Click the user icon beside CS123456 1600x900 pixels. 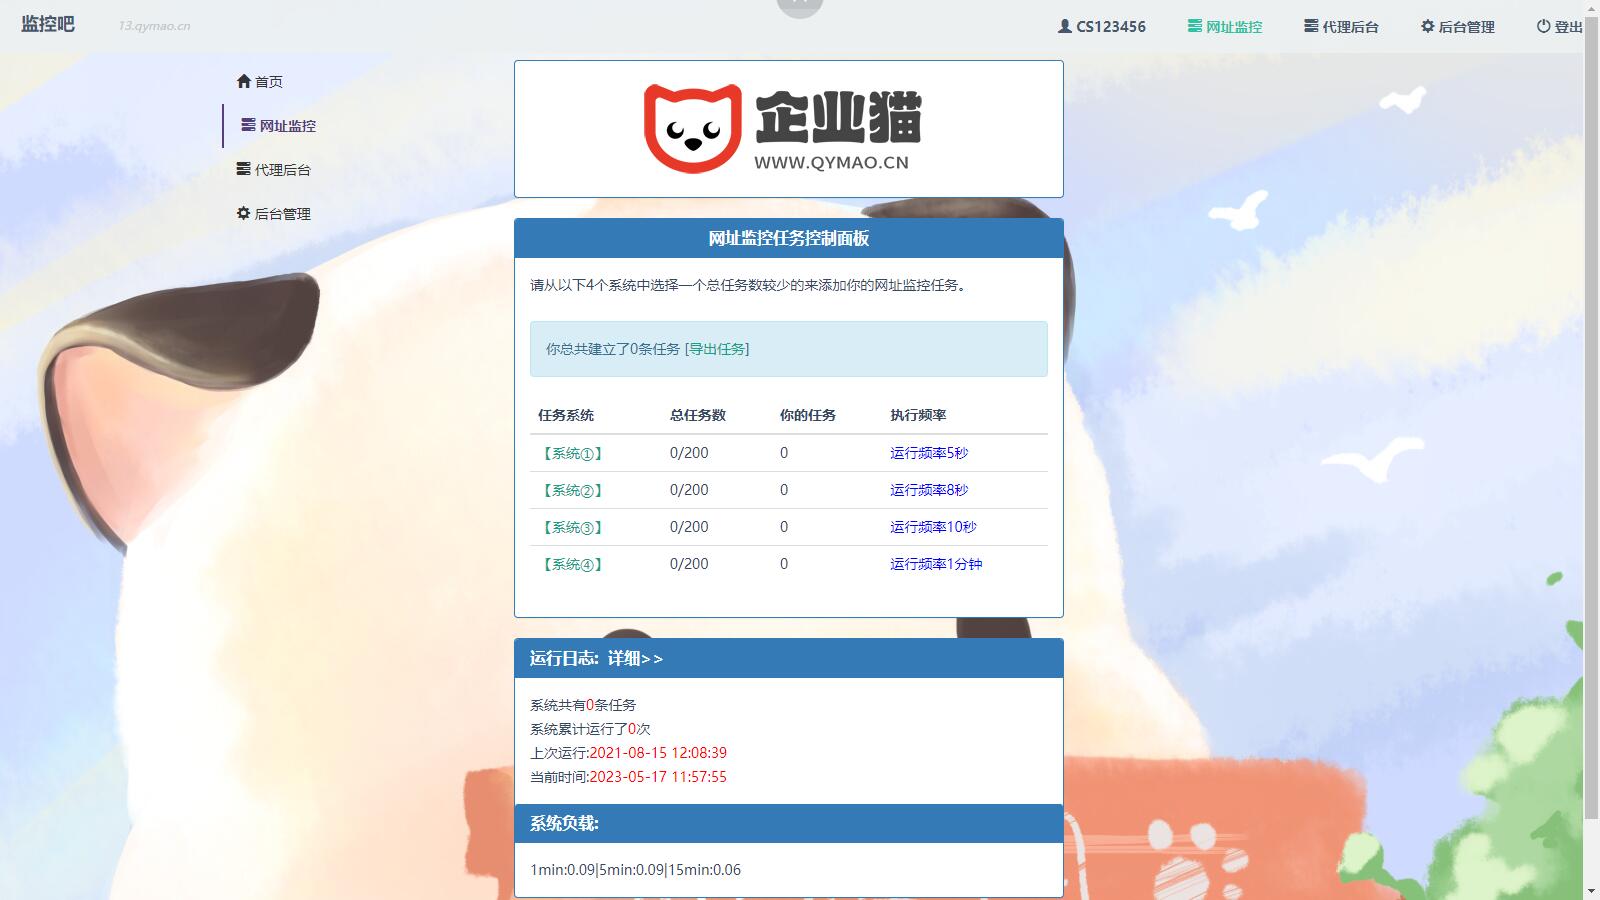coord(1064,26)
